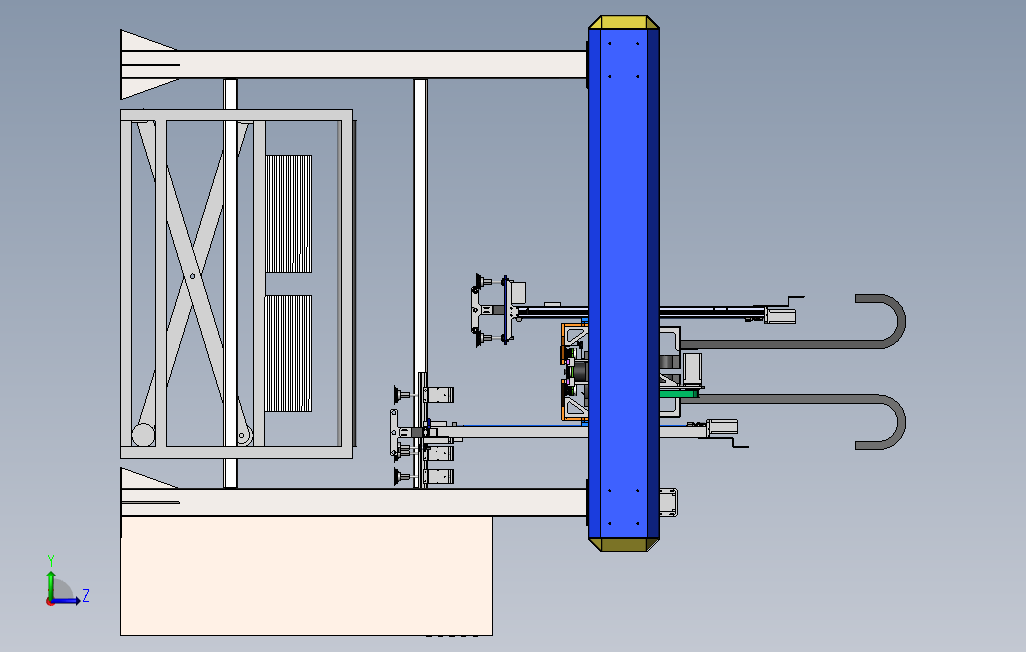Select the small bracket at column's lower right

click(x=668, y=502)
